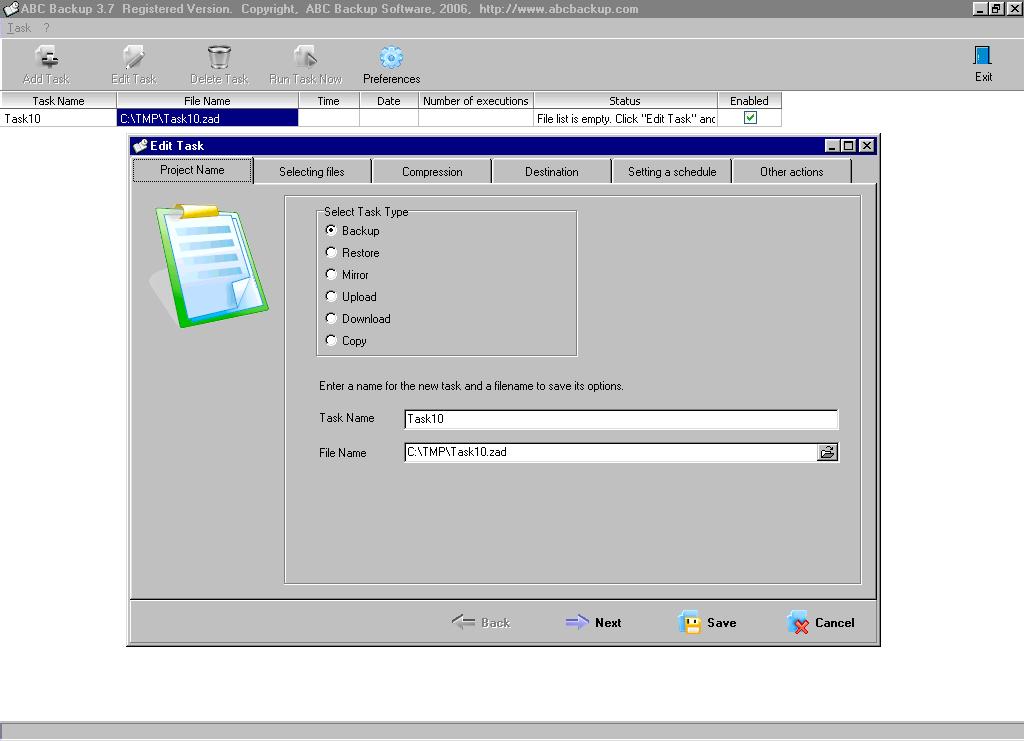
Task: Switch to the Project Name tab
Action: pyautogui.click(x=192, y=170)
